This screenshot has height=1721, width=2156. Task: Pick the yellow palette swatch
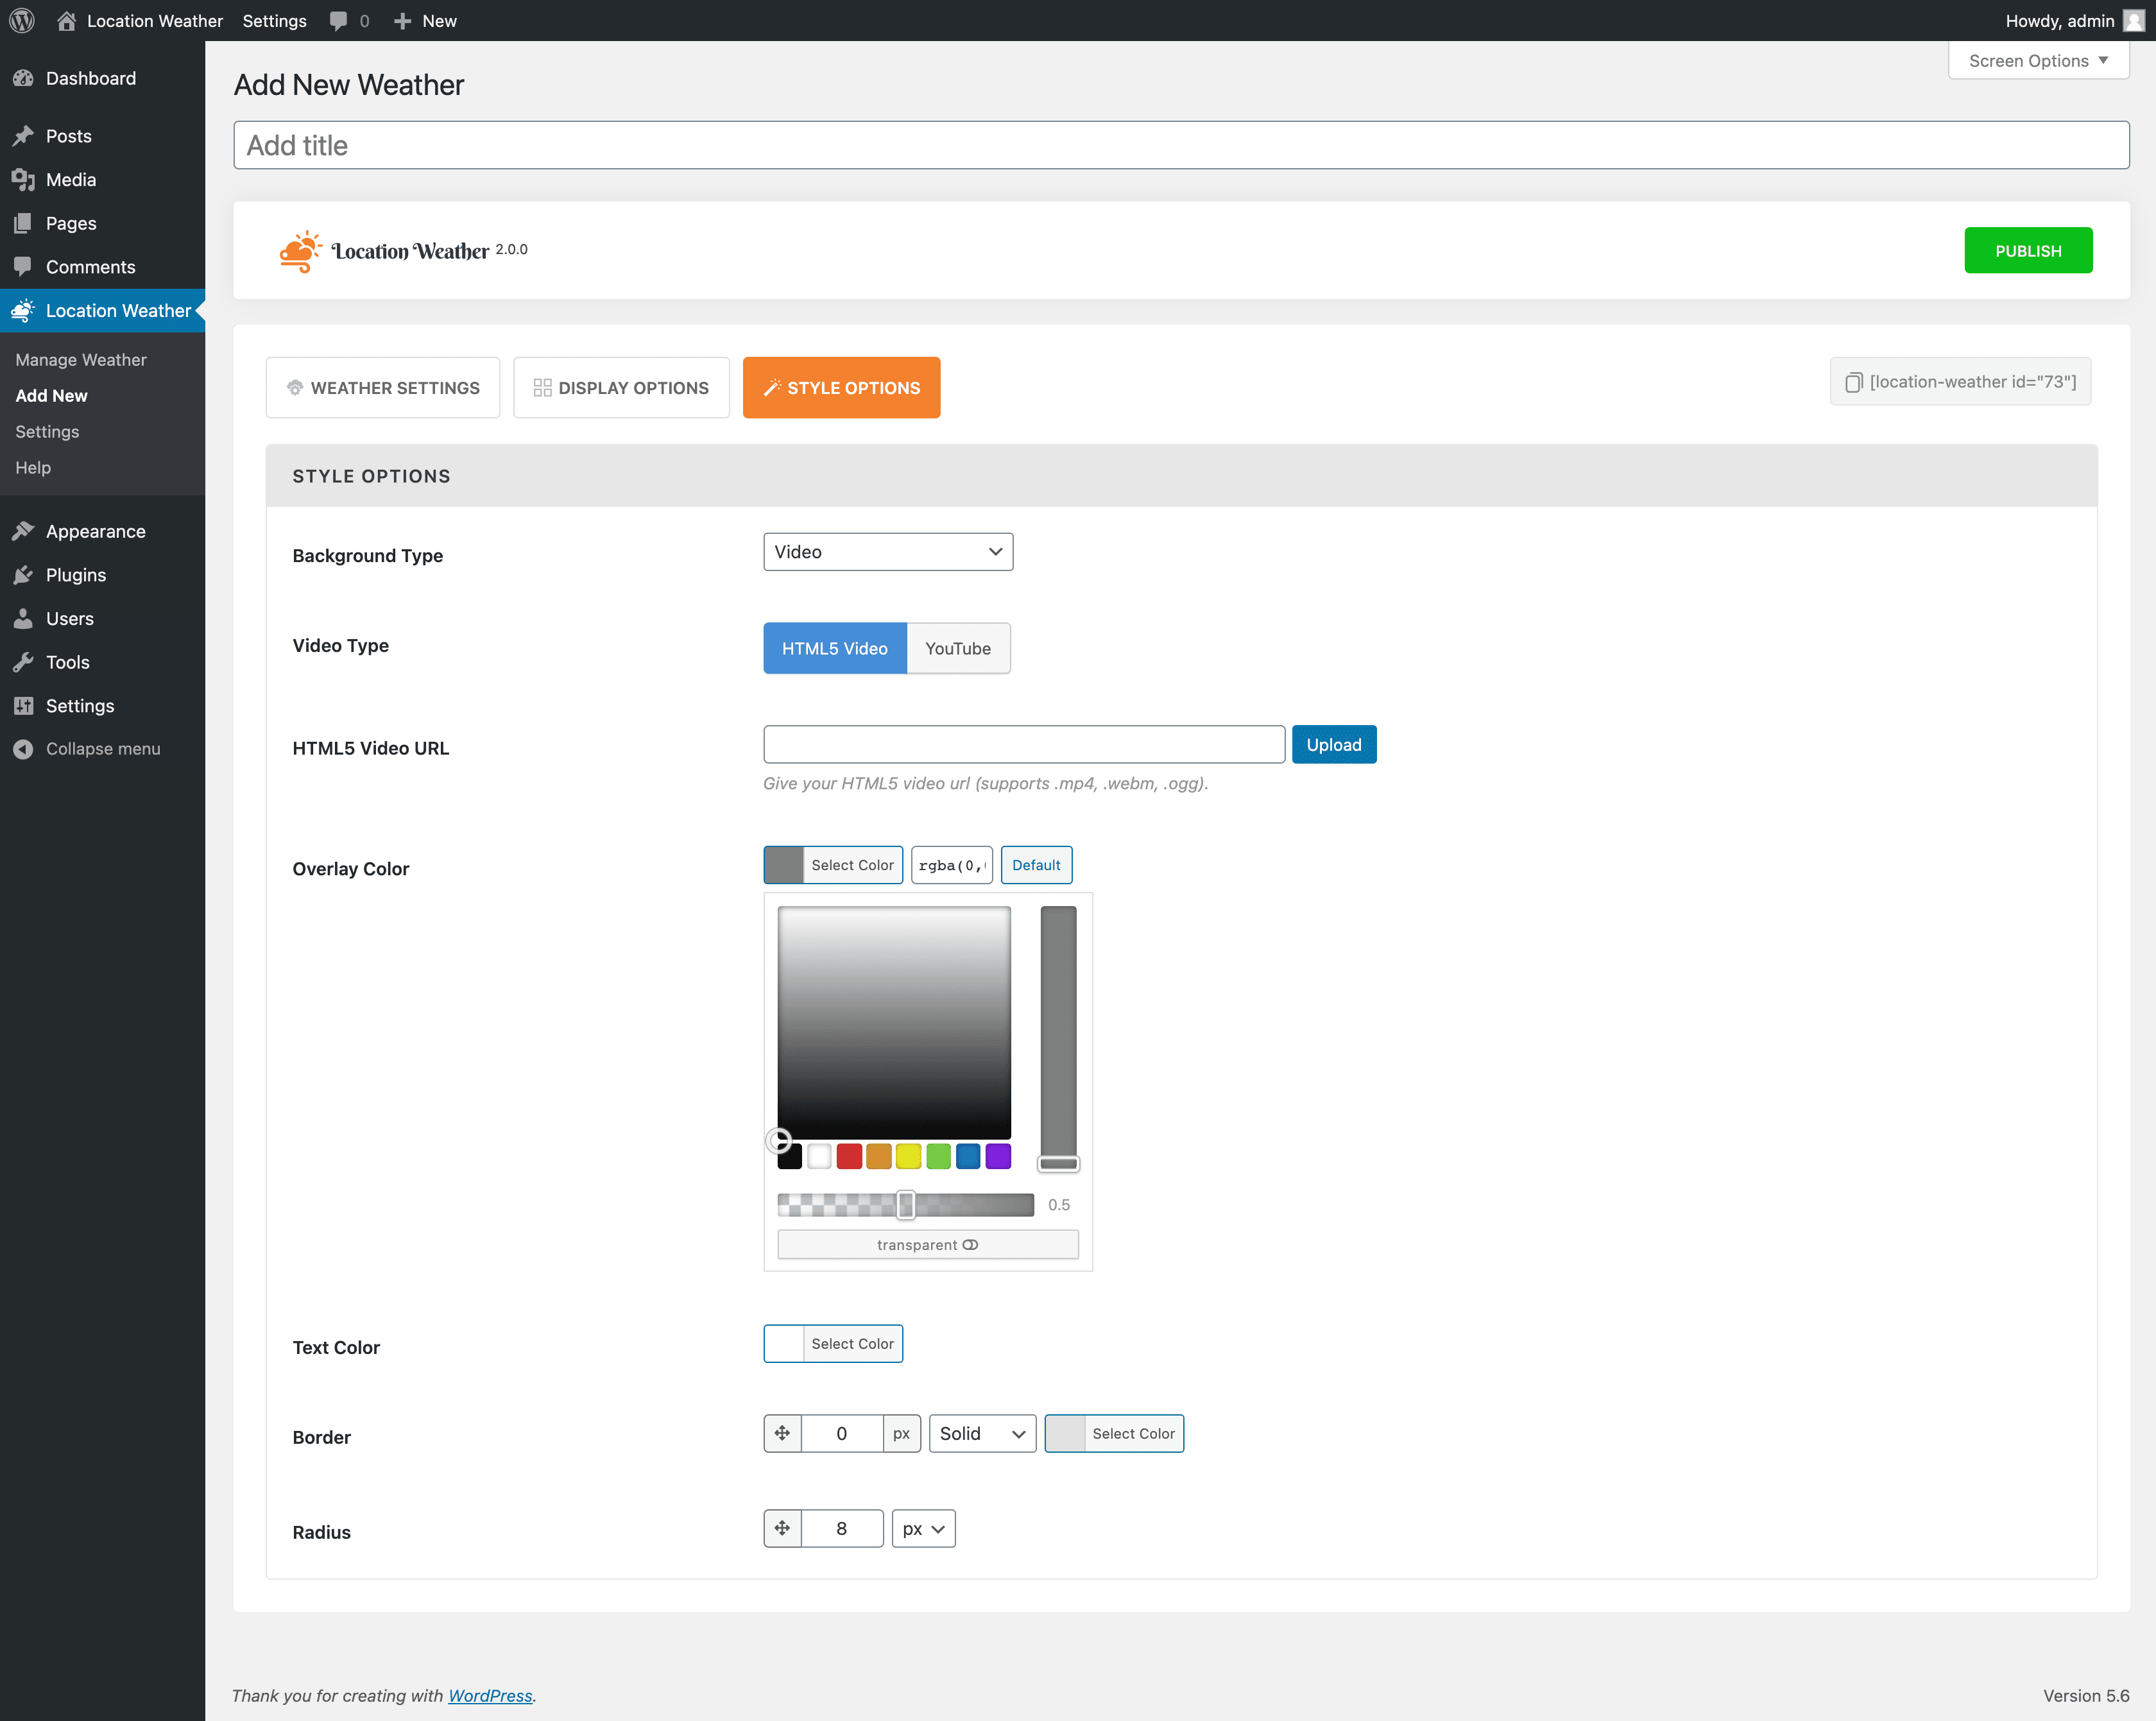point(908,1157)
